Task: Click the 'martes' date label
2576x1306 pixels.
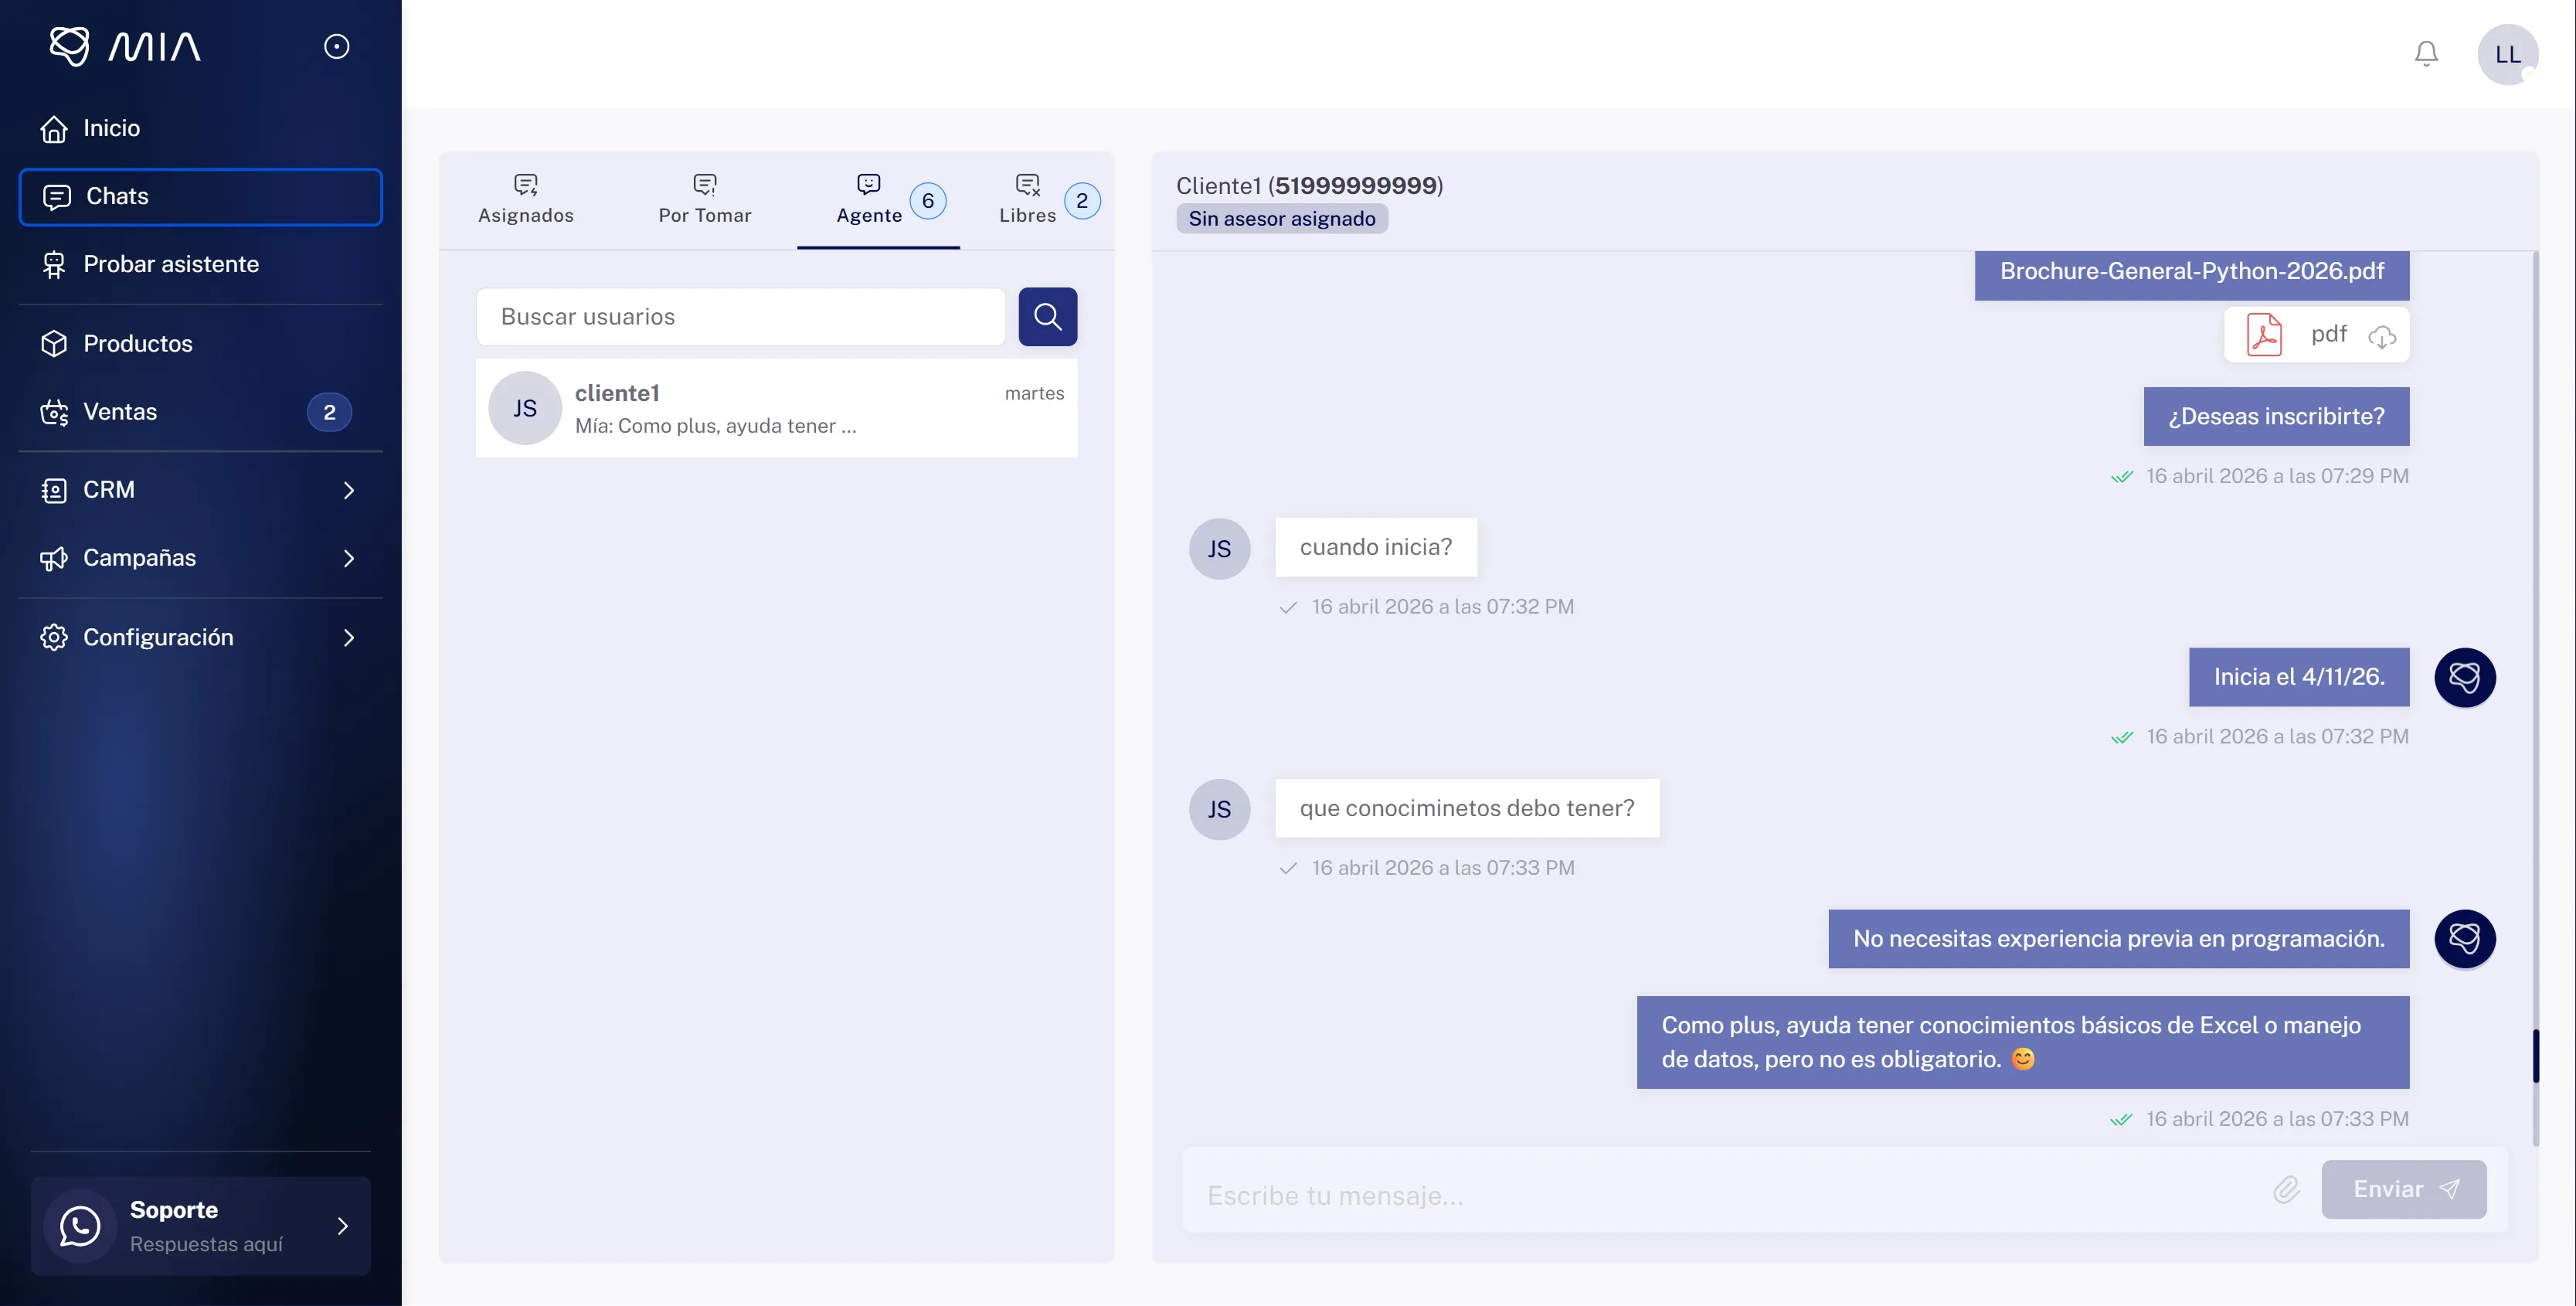Action: point(1034,393)
